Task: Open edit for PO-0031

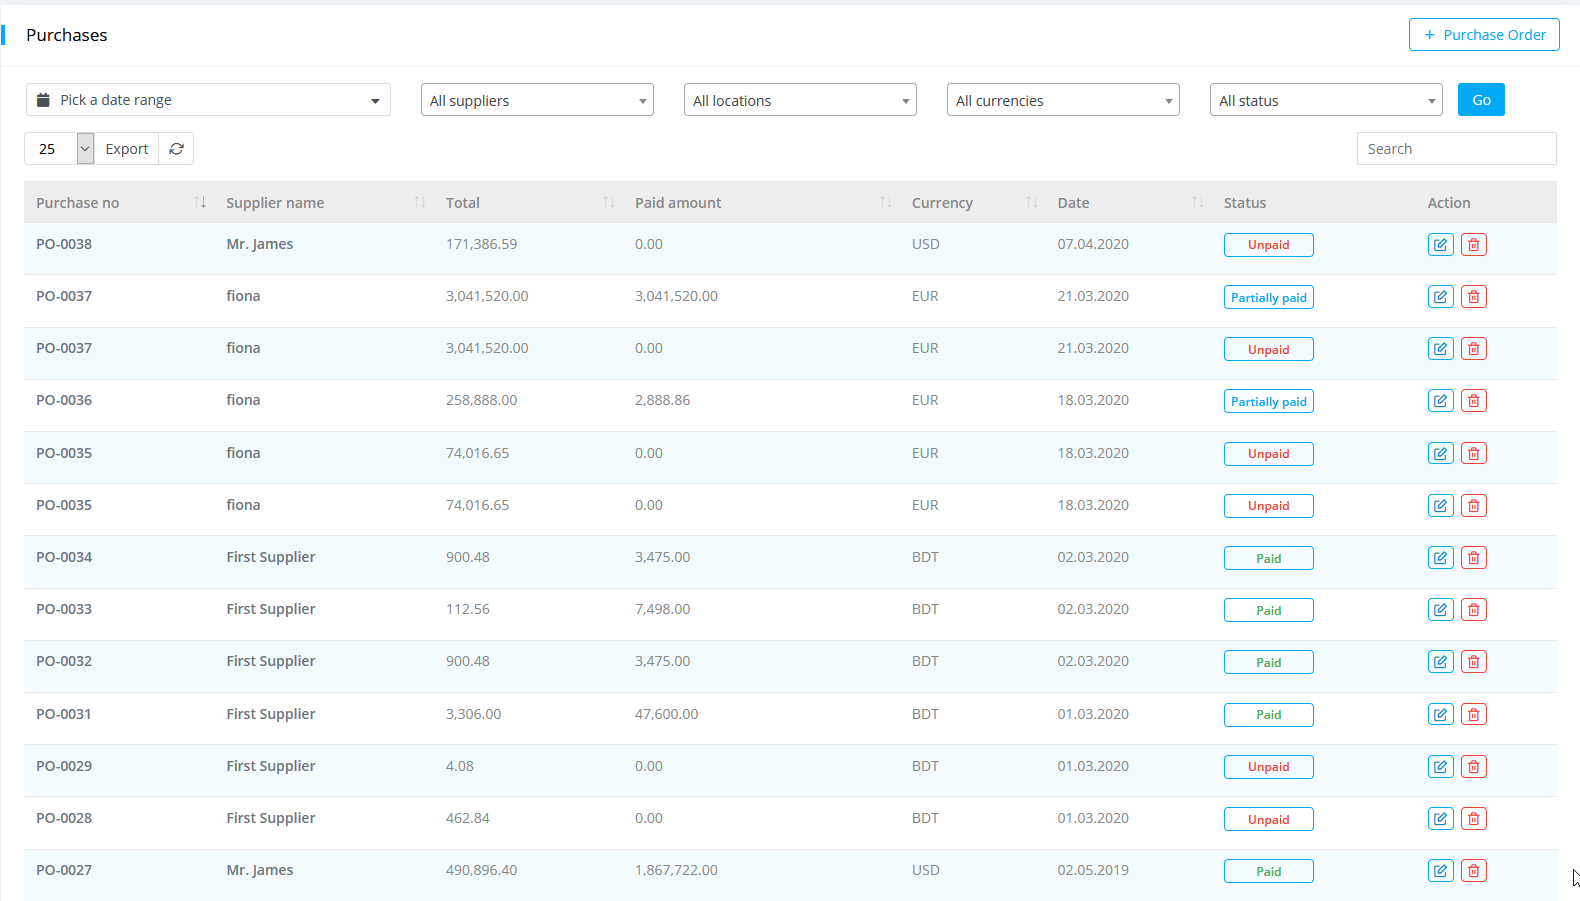Action: click(x=1440, y=714)
